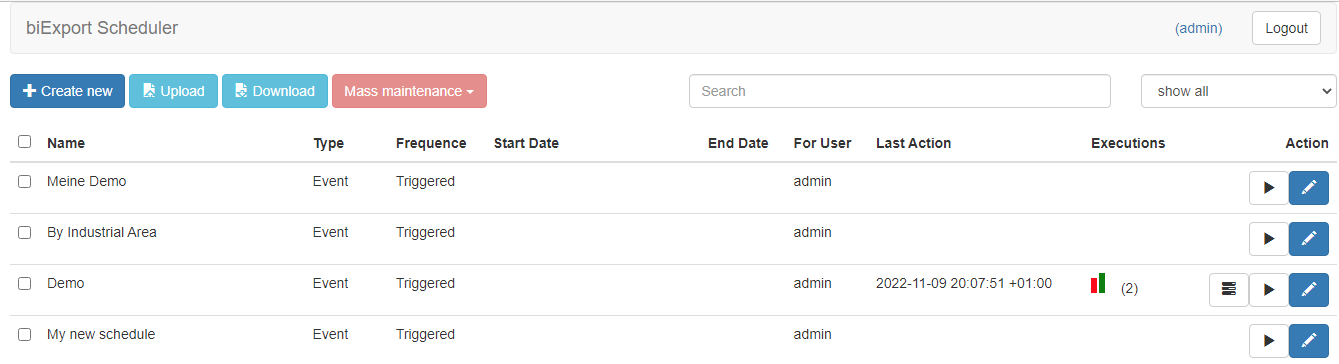Screen dimensions: 1339x364
Task: Edit the By Industrial Area schedule
Action: (x=1309, y=239)
